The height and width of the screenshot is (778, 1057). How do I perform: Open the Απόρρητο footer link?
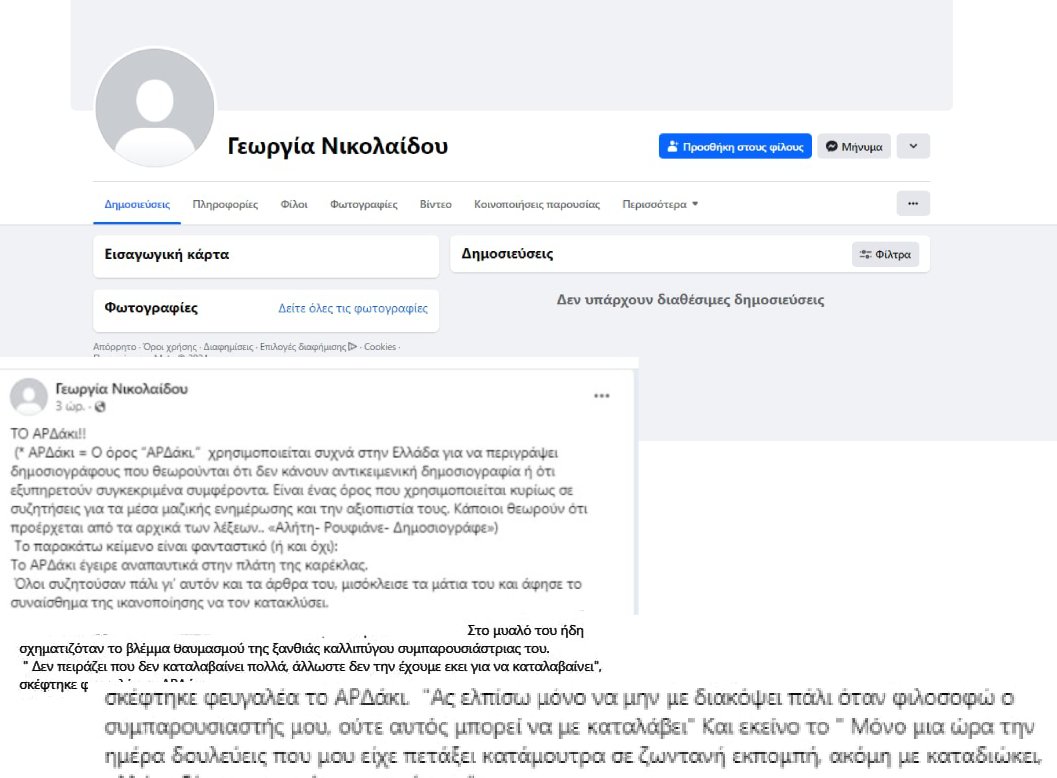point(114,347)
